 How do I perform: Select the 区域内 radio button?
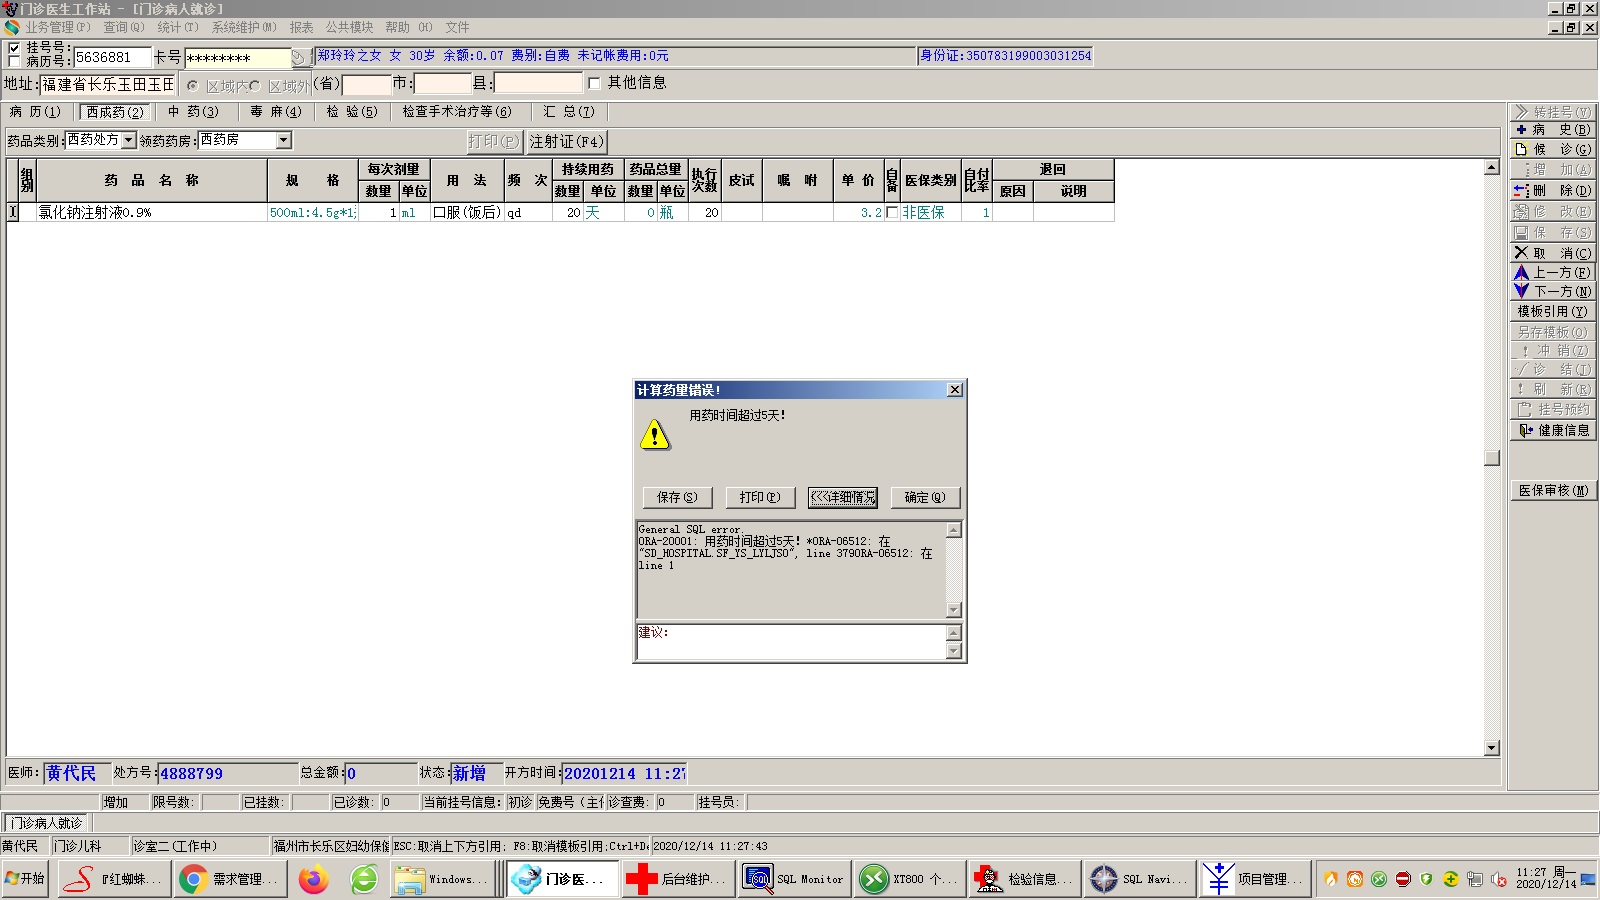coord(193,86)
